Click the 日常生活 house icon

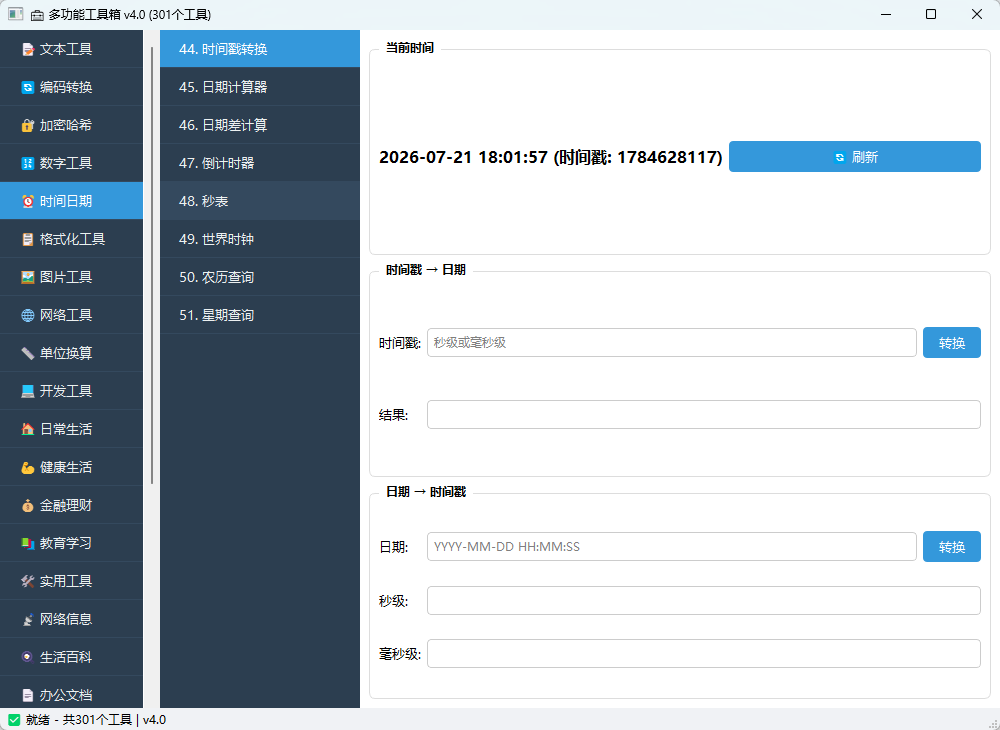pyautogui.click(x=27, y=429)
